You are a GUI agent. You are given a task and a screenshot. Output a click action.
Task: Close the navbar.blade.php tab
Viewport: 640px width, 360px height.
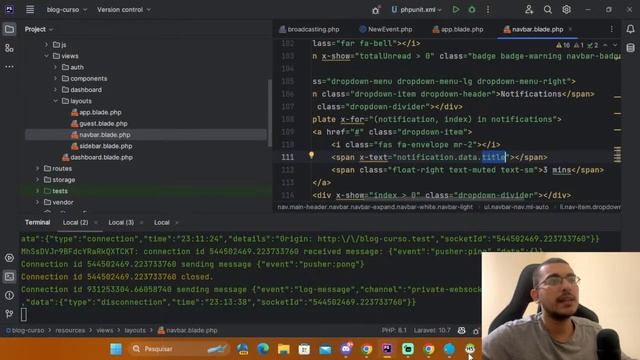[570, 29]
